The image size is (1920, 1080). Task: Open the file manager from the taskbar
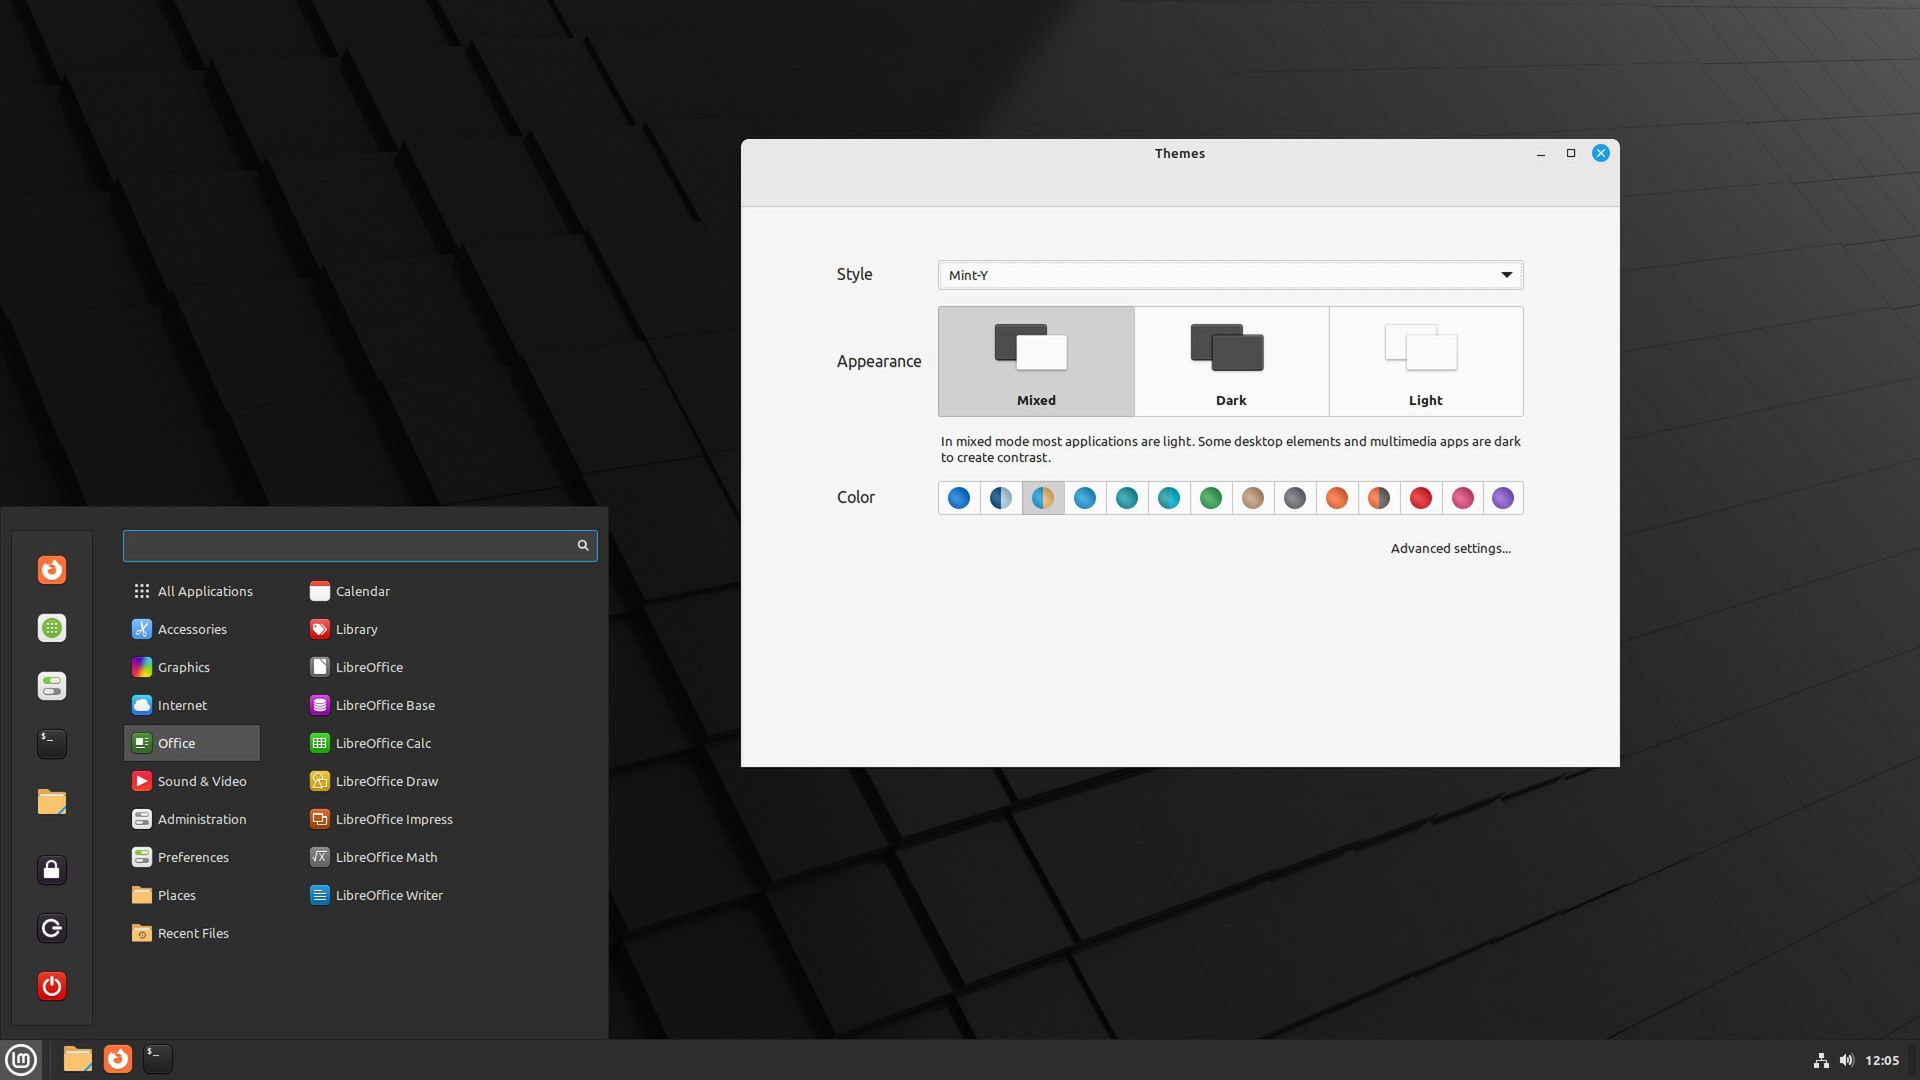point(76,1059)
